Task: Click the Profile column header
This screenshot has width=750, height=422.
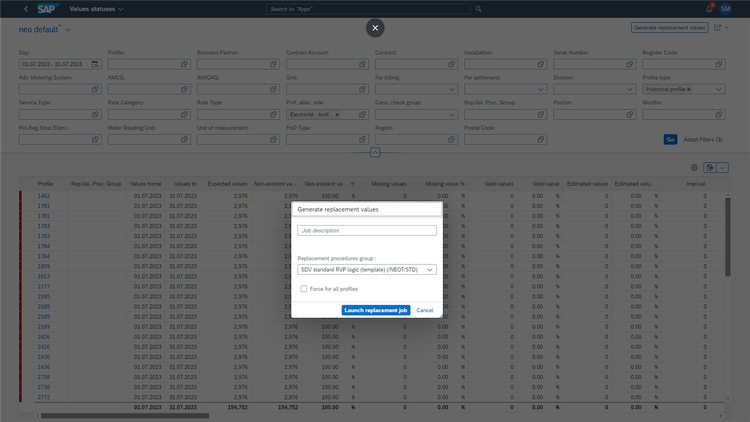Action: pyautogui.click(x=45, y=184)
